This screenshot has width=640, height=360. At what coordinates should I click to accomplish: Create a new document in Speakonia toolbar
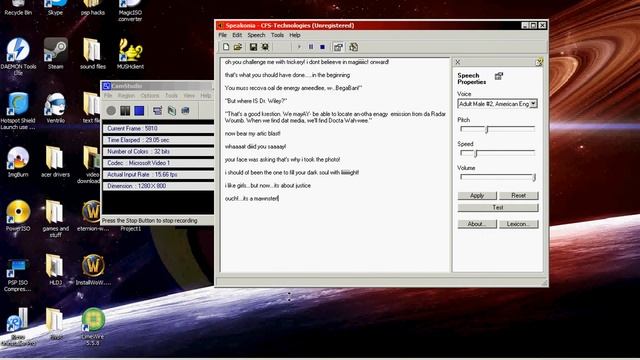226,47
